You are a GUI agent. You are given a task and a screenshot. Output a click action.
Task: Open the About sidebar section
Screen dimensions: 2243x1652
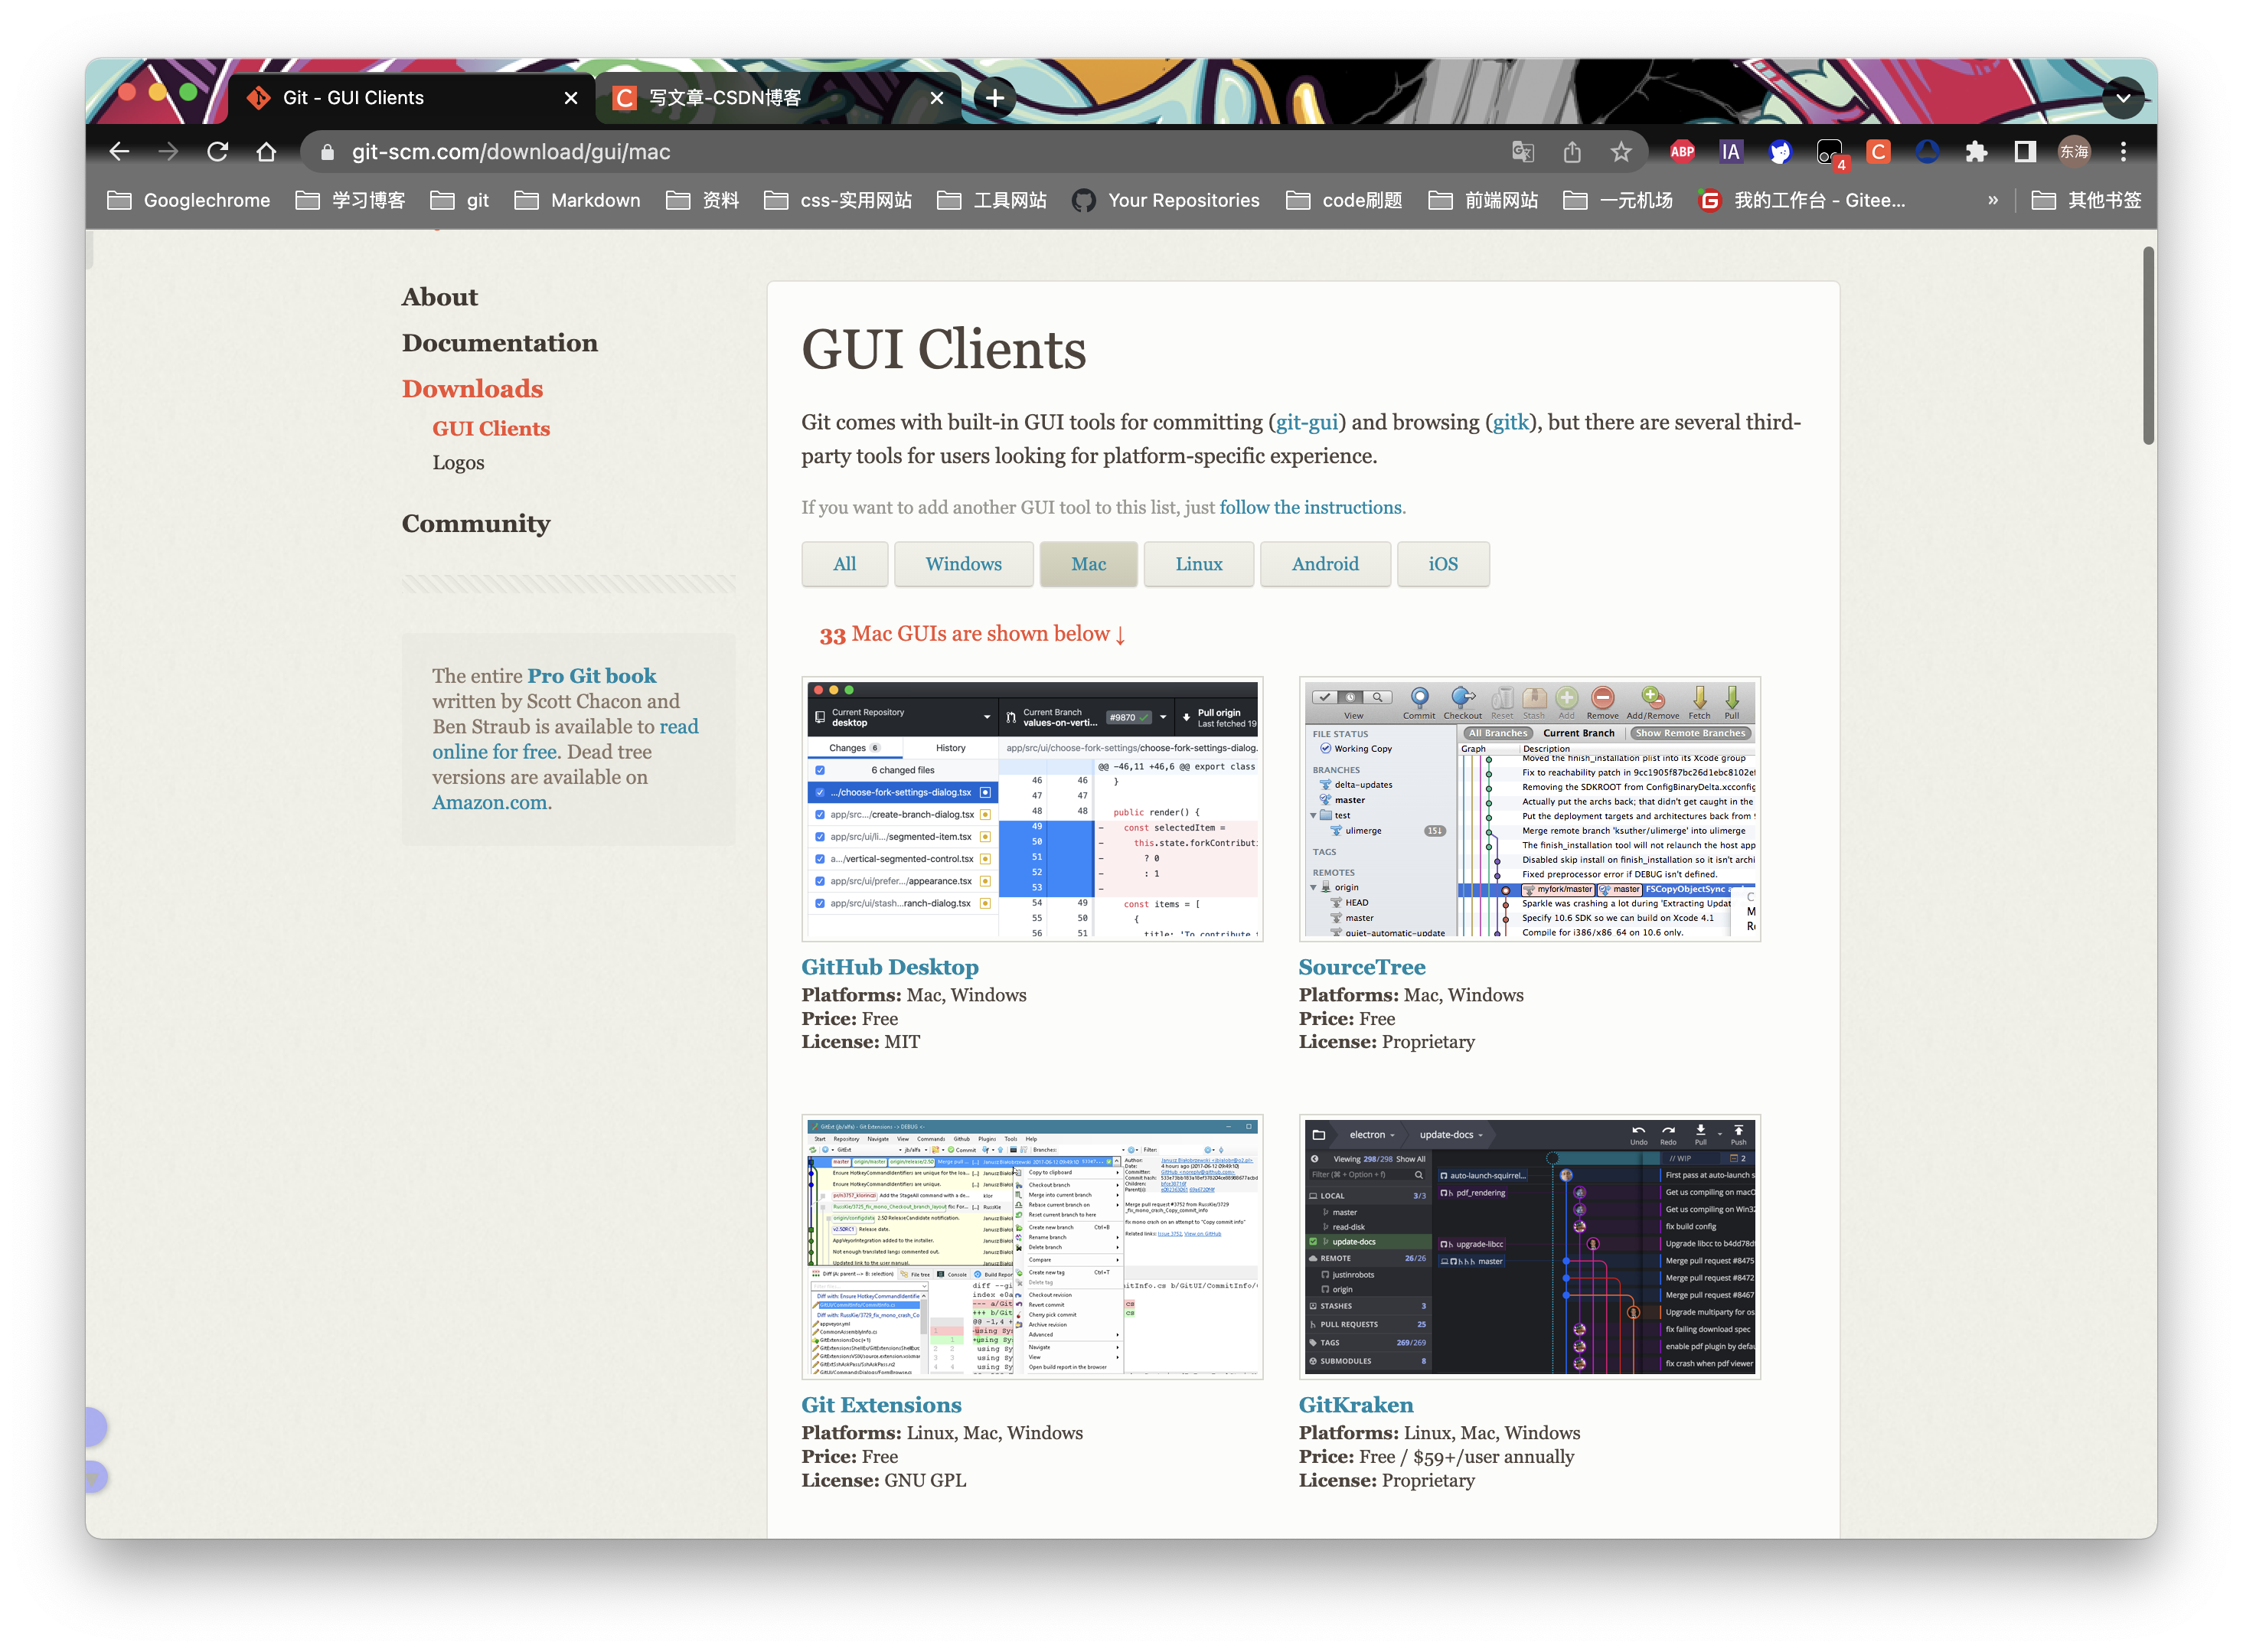tap(439, 297)
